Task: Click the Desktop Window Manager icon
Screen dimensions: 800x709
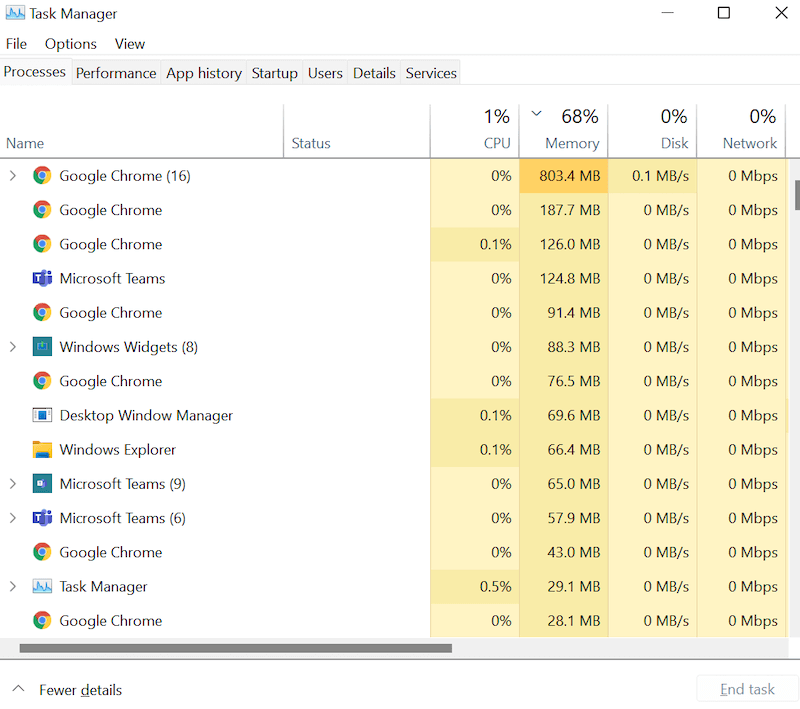Action: [42, 415]
